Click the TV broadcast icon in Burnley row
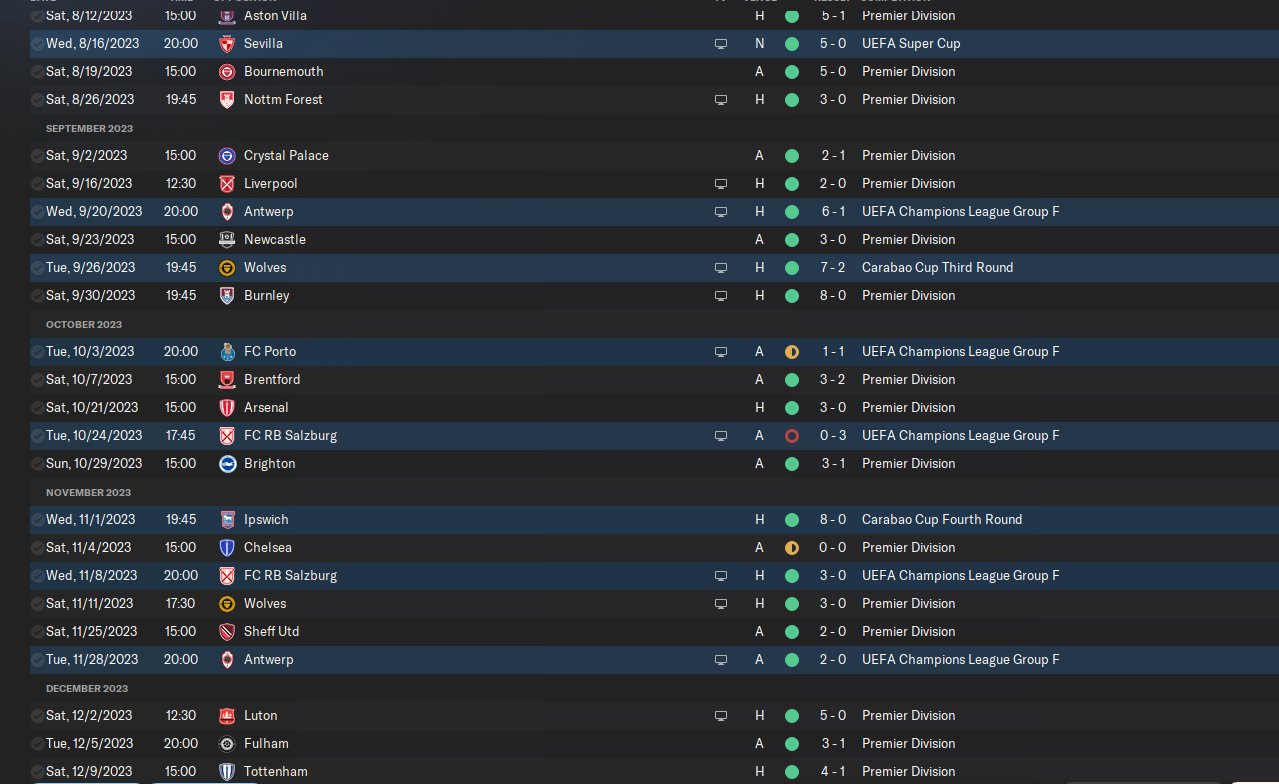 tap(720, 296)
